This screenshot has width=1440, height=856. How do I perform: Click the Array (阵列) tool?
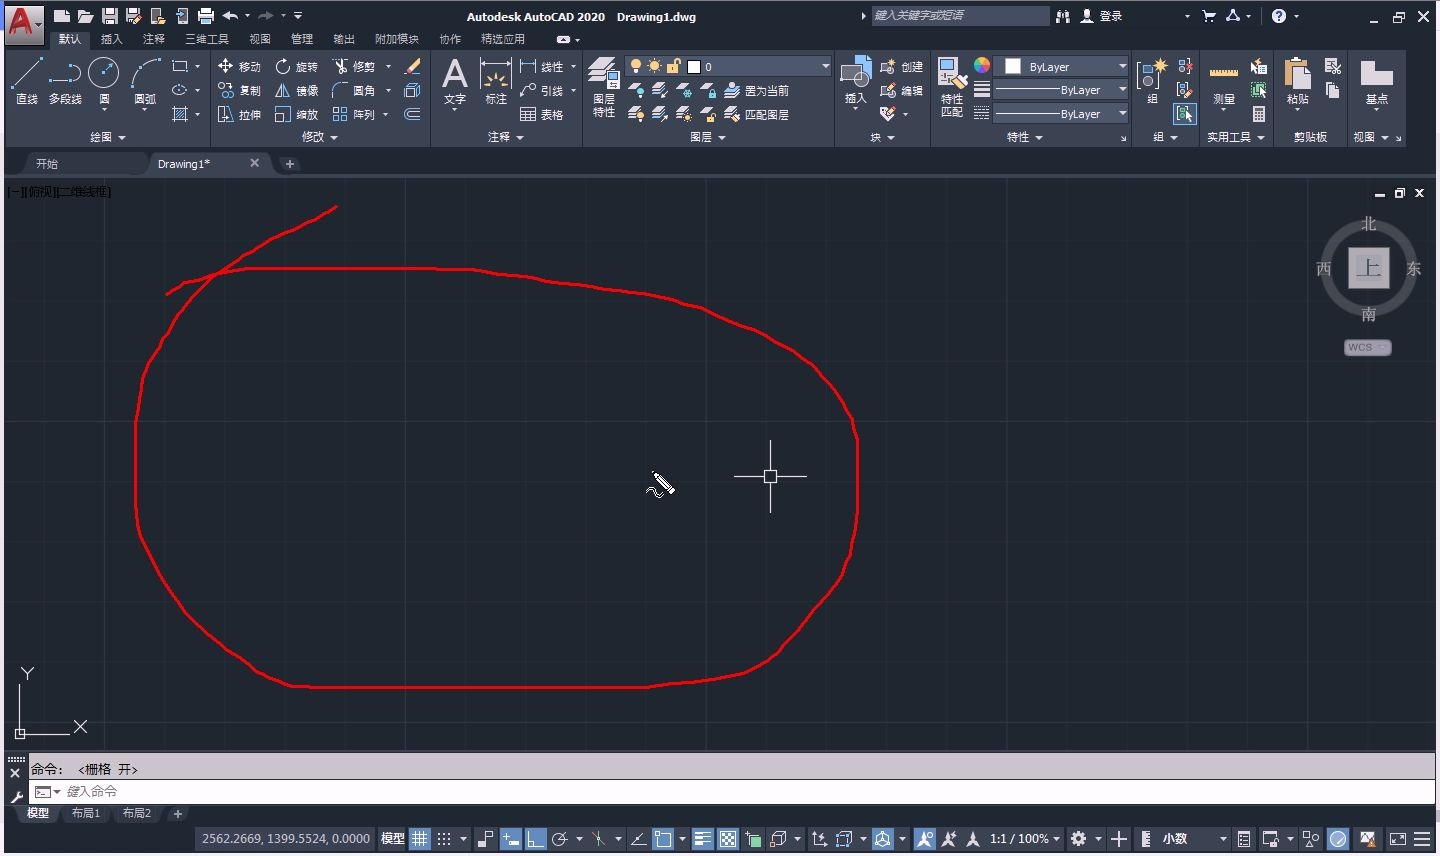pyautogui.click(x=354, y=114)
